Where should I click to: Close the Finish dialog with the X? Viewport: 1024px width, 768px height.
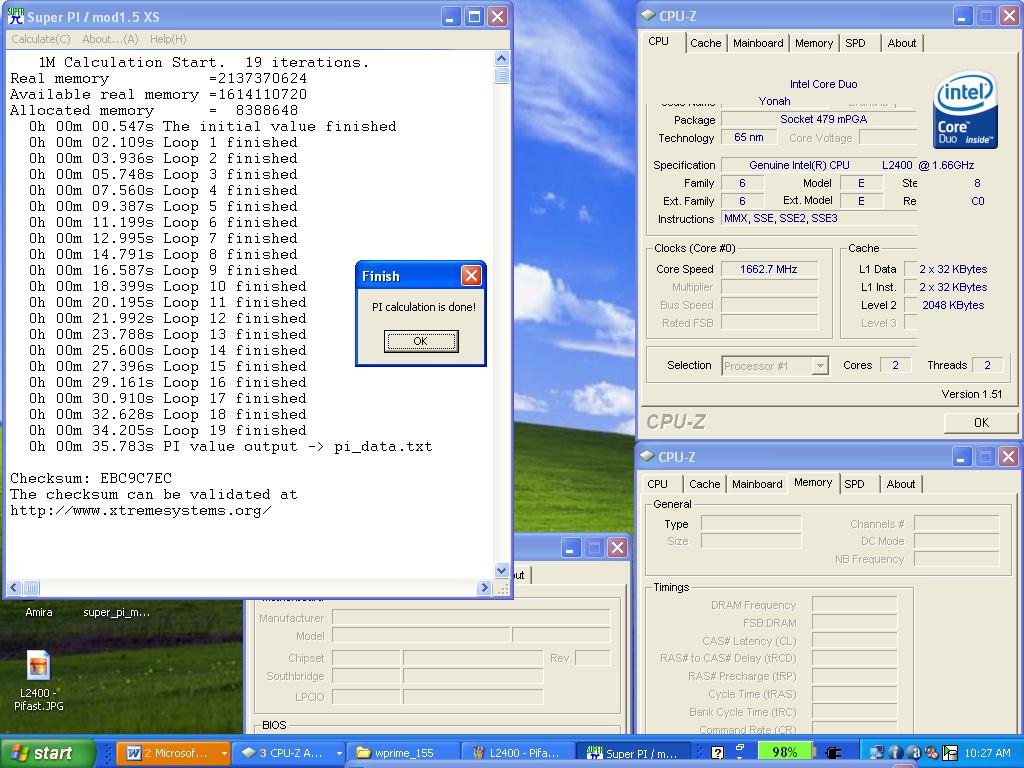tap(471, 276)
